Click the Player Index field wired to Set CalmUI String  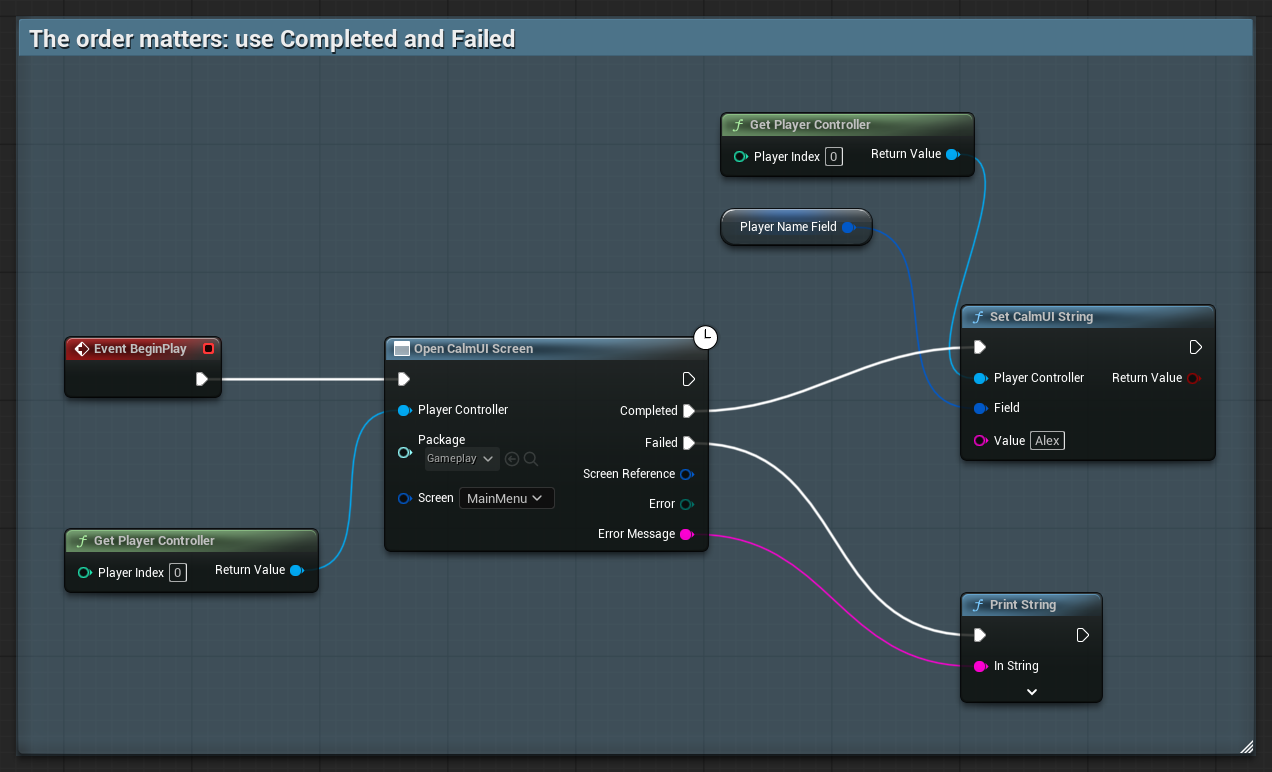point(833,157)
